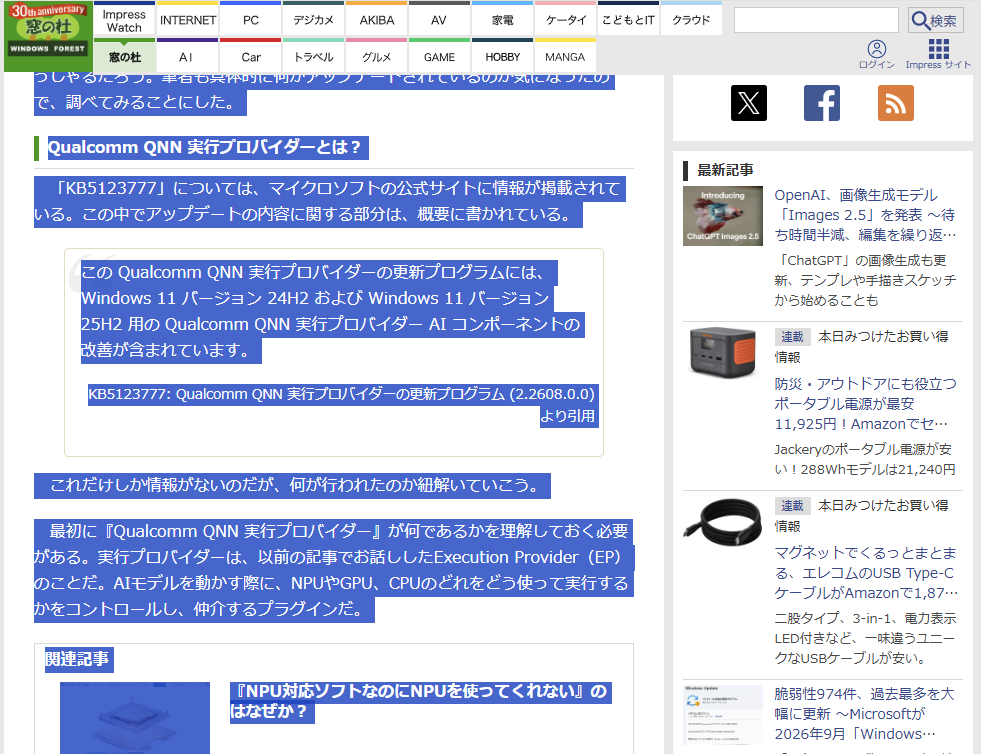The width and height of the screenshot is (981, 754).
Task: Open the Elecom USB Type-C cable article
Action: click(x=865, y=573)
